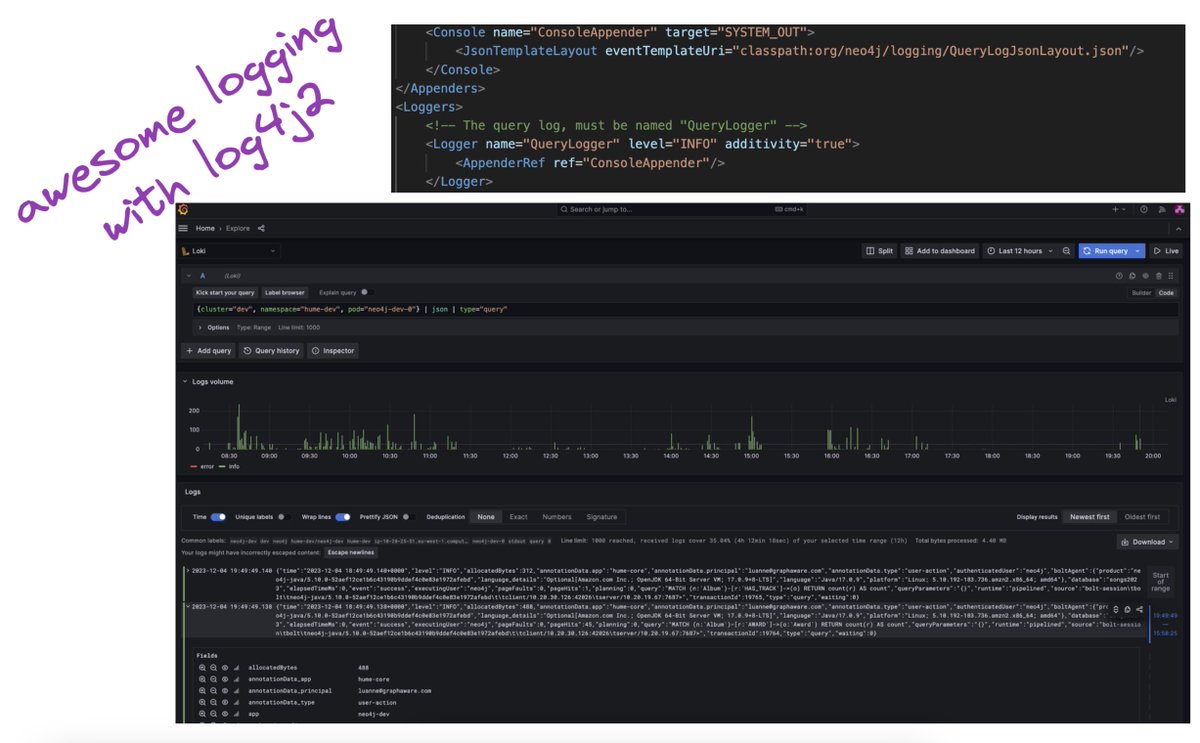The width and height of the screenshot is (1200, 743).
Task: Open the Grafana logo home
Action: click(183, 210)
